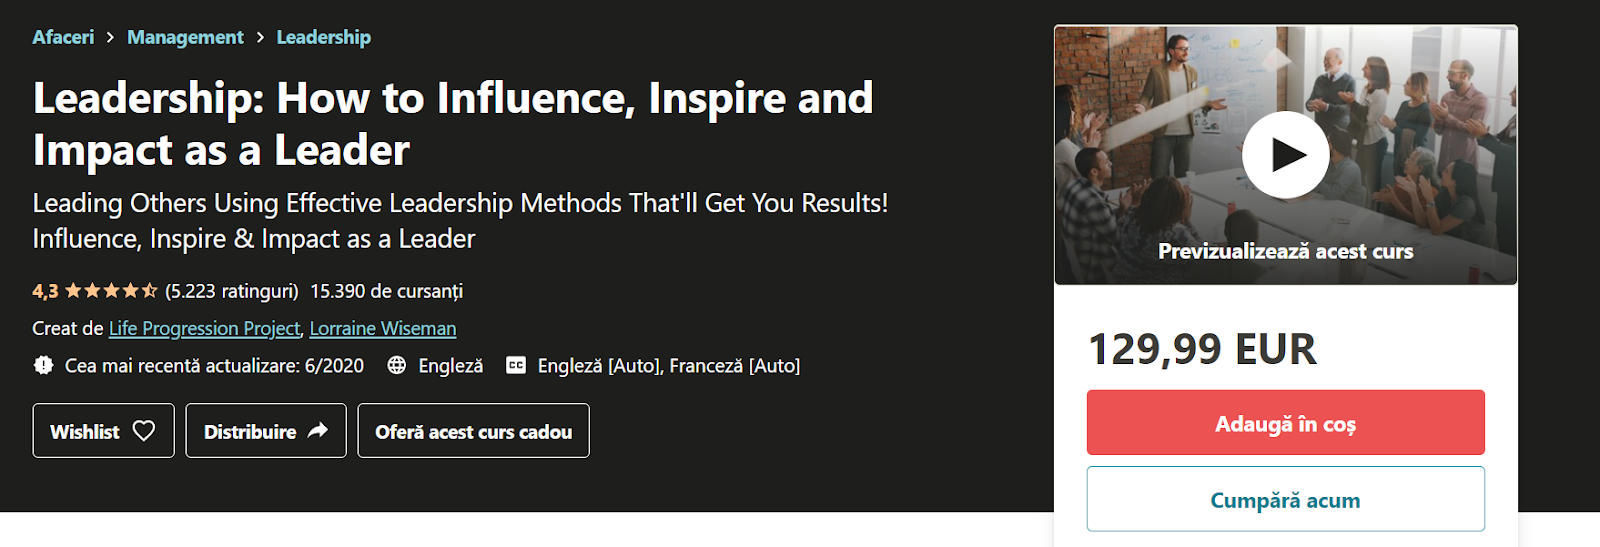Click the closed captions icon

(x=516, y=366)
